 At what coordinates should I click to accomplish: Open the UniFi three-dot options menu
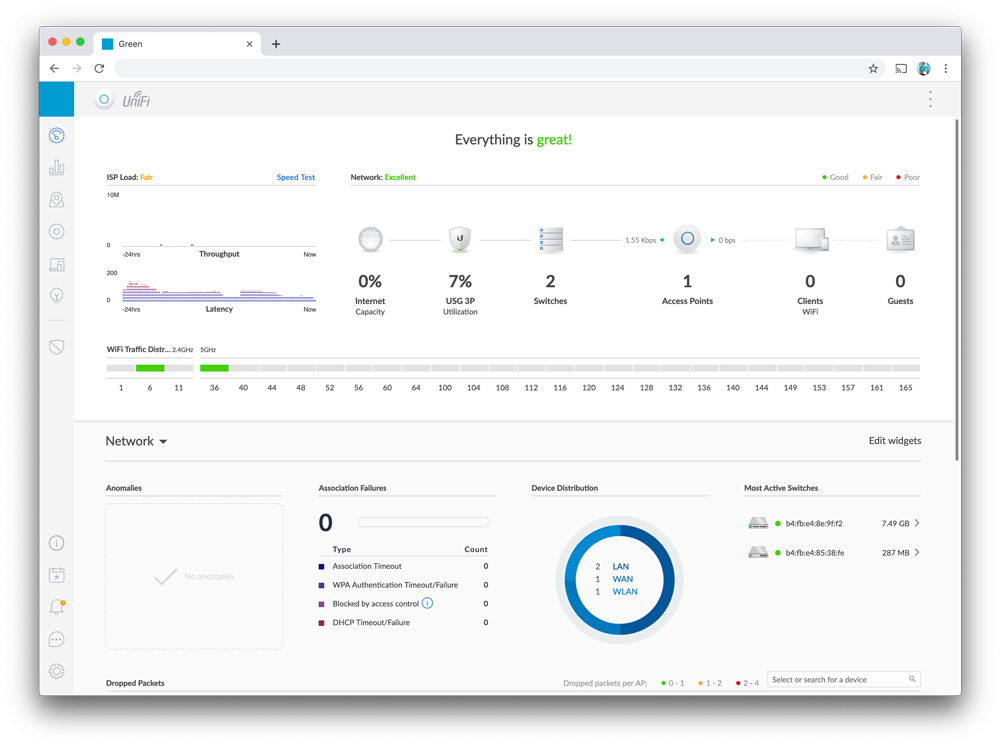coord(930,99)
